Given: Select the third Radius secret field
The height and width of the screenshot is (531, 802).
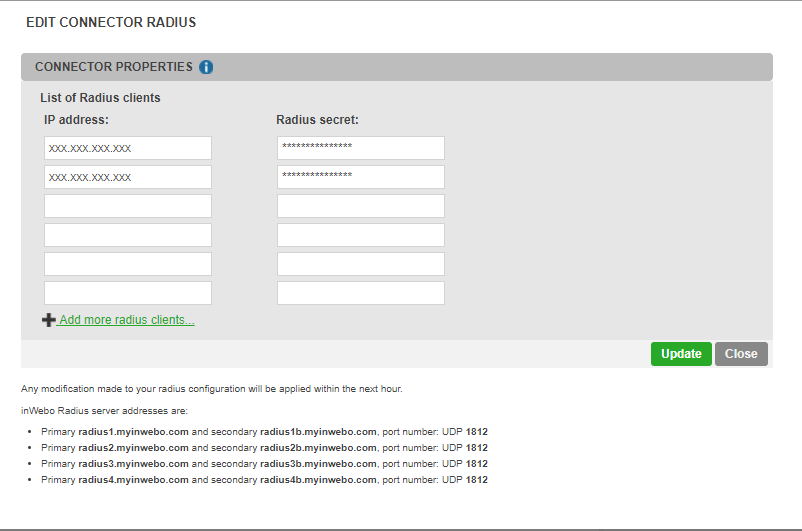Looking at the screenshot, I should pyautogui.click(x=360, y=206).
